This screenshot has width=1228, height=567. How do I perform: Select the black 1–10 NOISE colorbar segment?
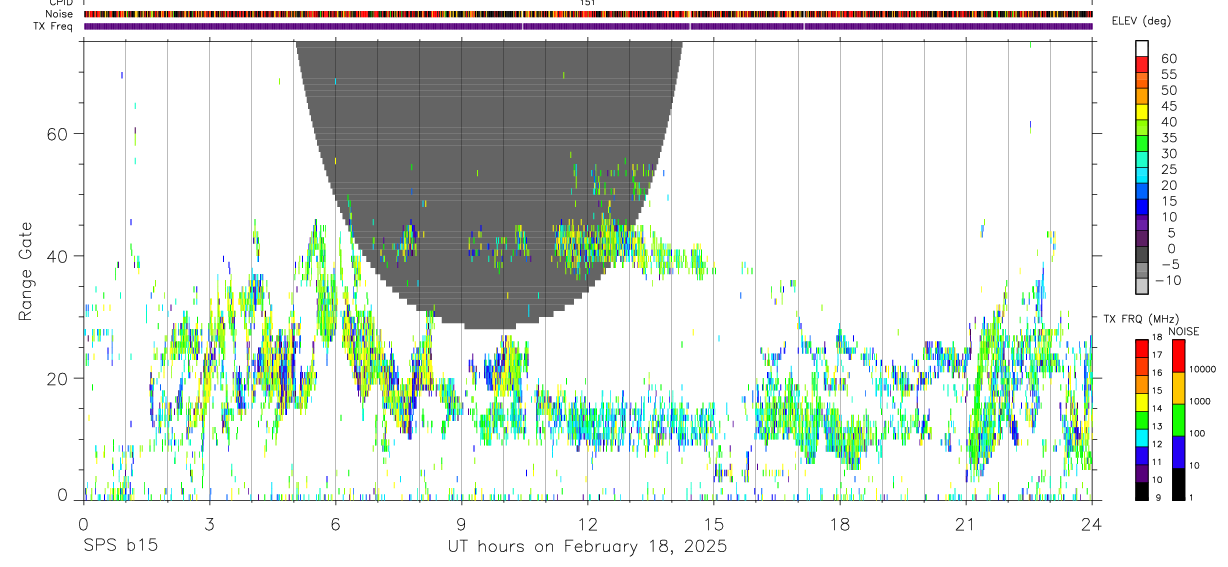(1178, 484)
